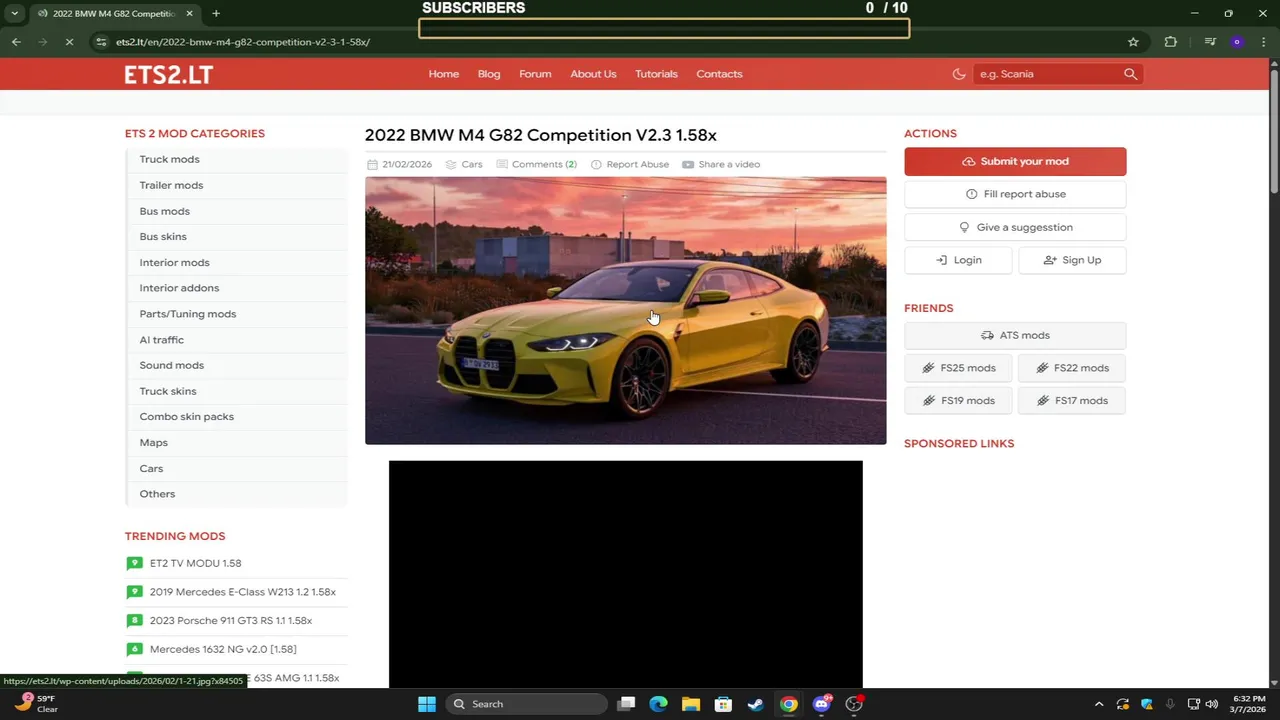This screenshot has width=1280, height=720.
Task: Open 2019 Mercedes E-Class W213 trending mod
Action: [x=242, y=592]
